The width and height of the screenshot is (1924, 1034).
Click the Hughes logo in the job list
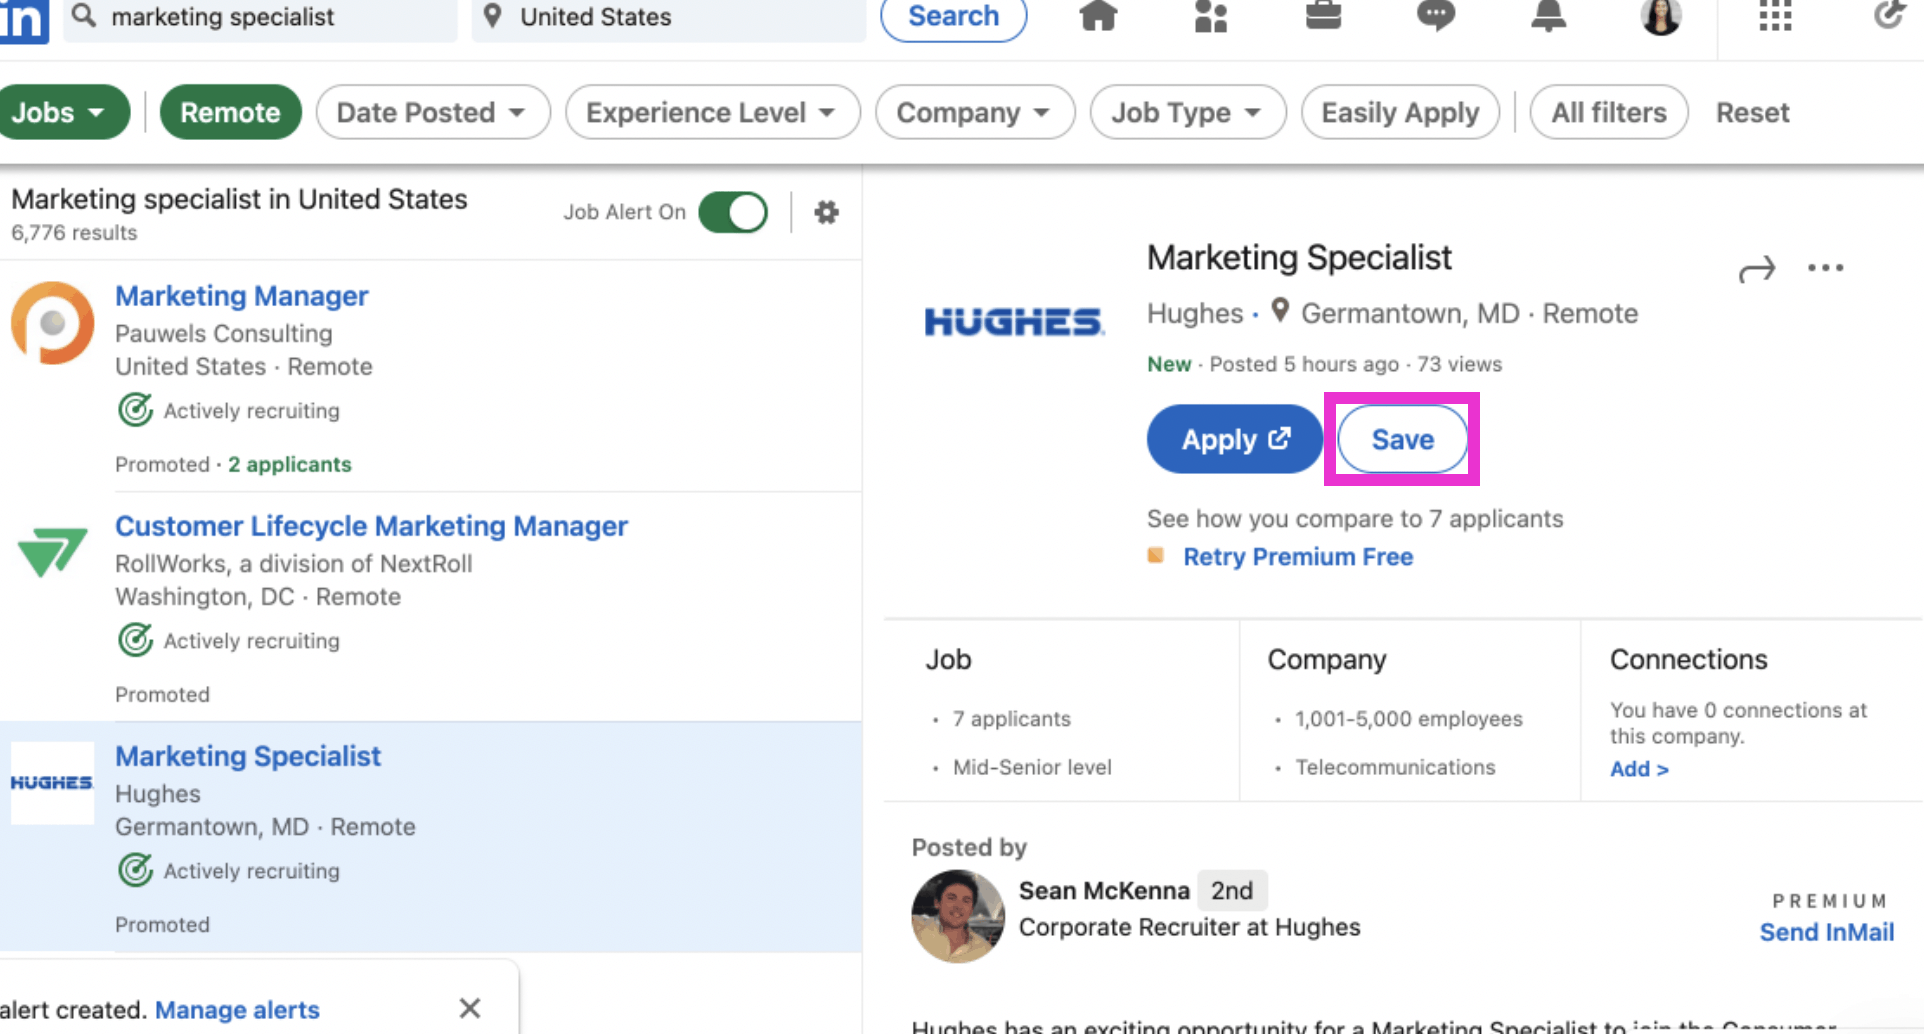(52, 782)
